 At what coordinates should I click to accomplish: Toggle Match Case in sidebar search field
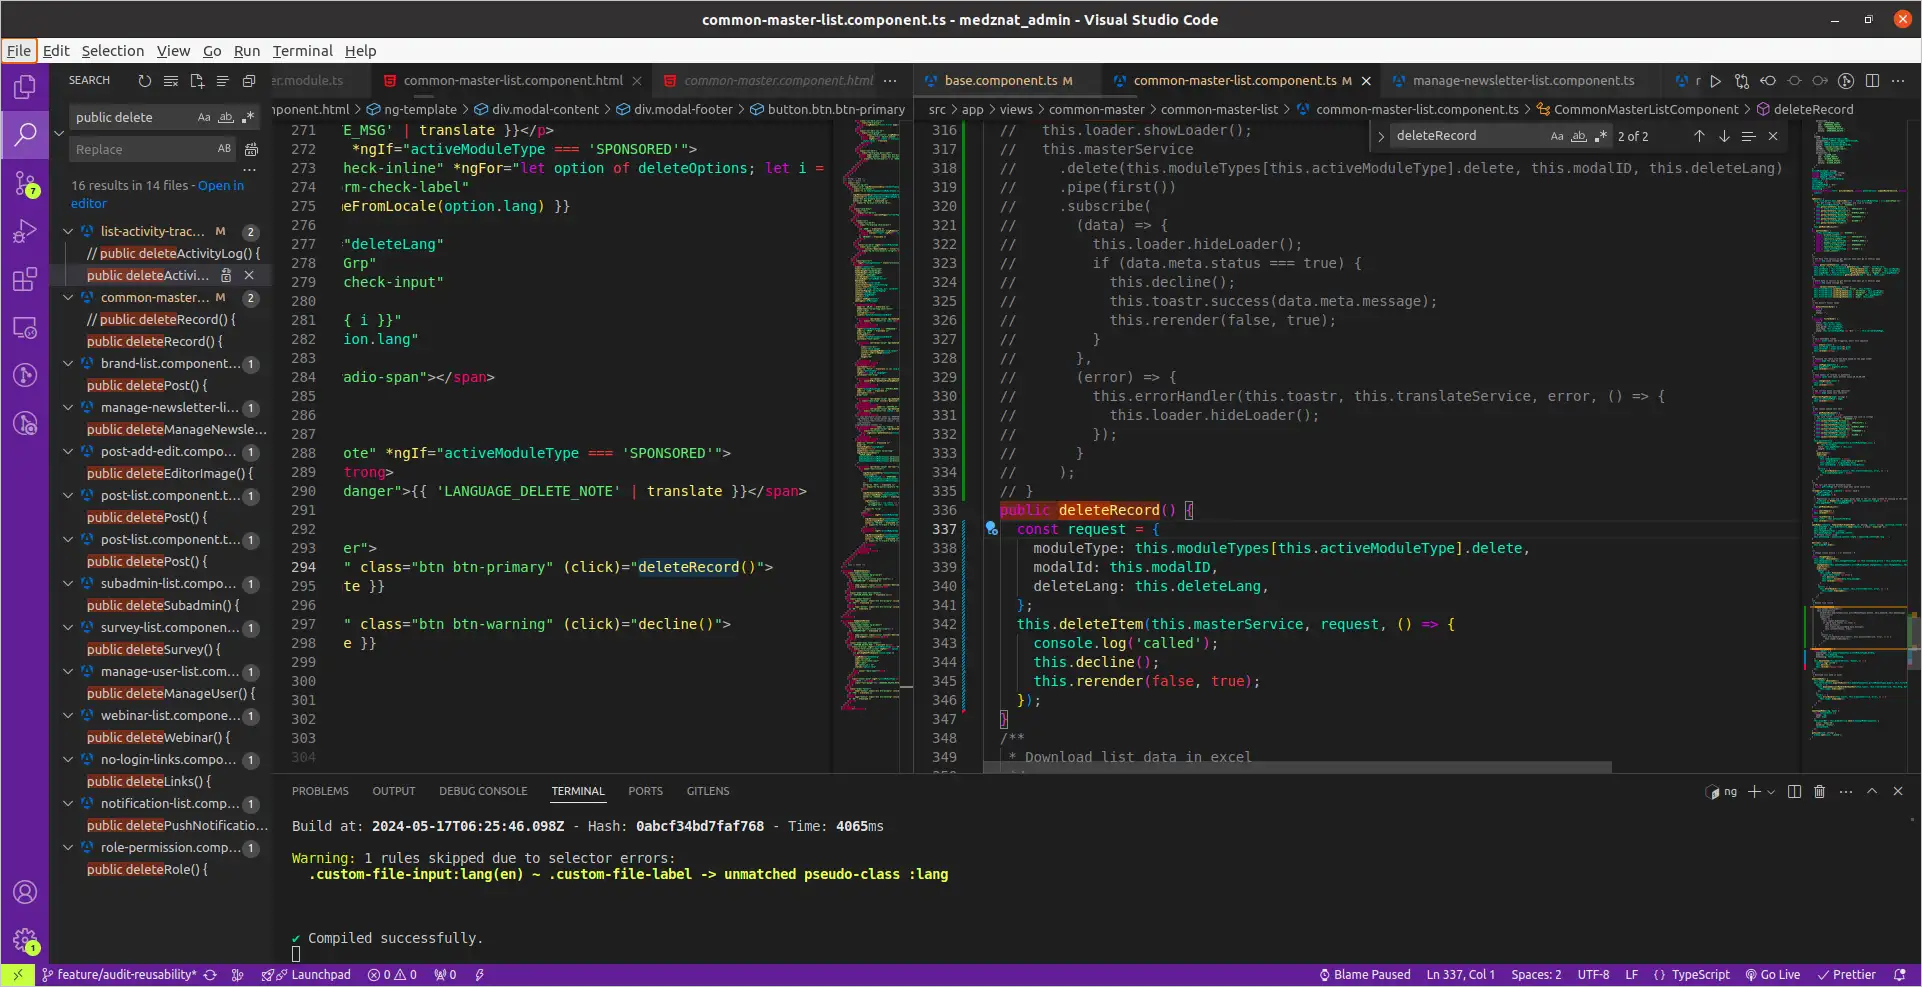point(204,117)
